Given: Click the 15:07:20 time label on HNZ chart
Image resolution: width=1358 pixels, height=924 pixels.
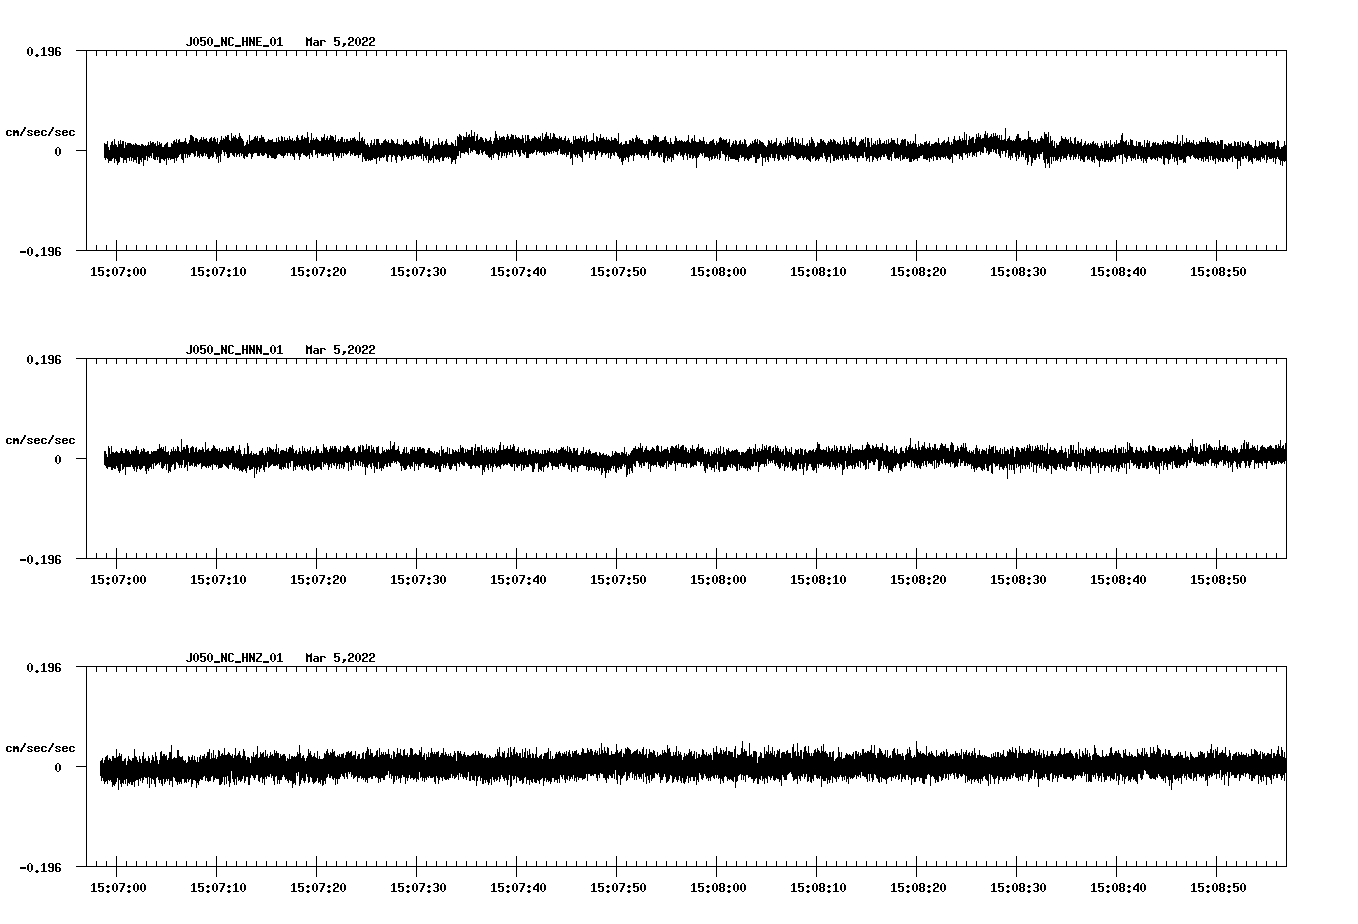Looking at the screenshot, I should (318, 888).
